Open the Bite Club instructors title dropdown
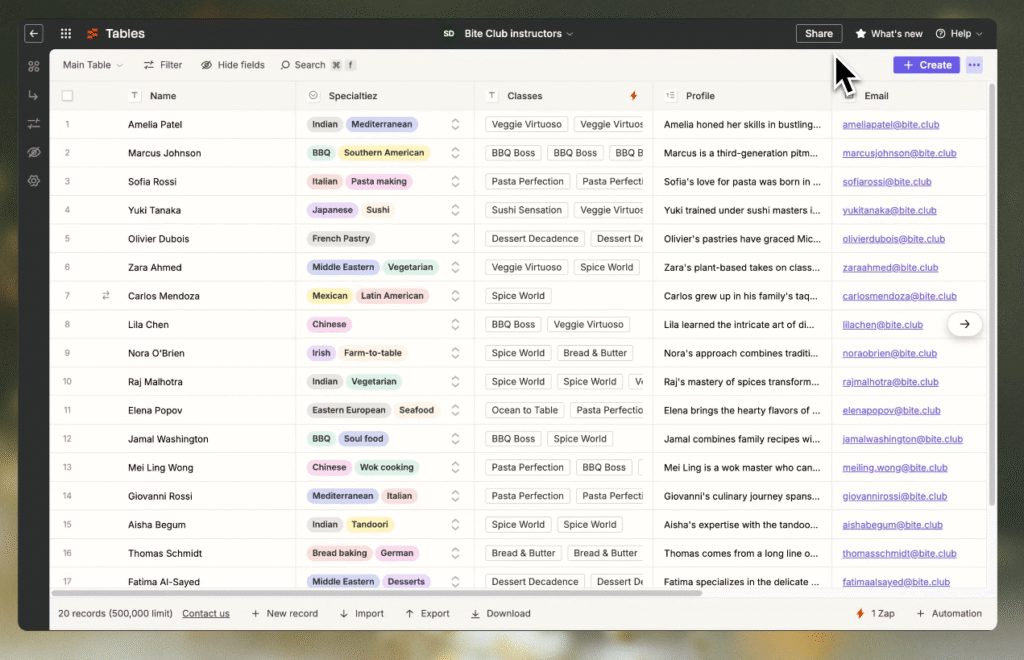Viewport: 1024px width, 660px height. point(518,34)
